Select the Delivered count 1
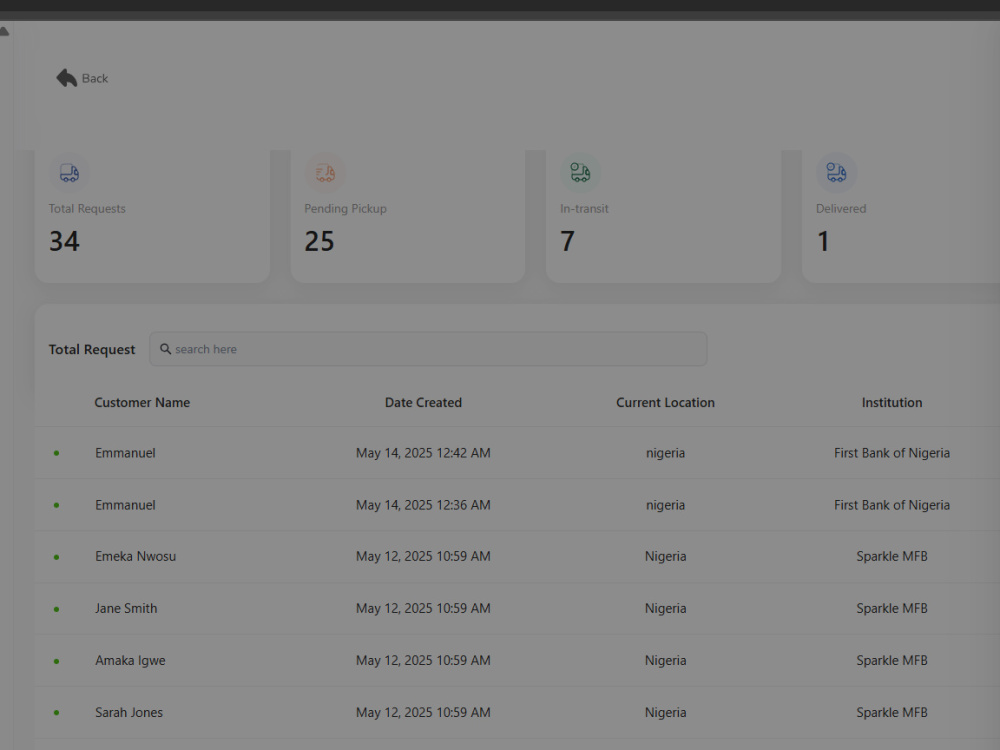The height and width of the screenshot is (750, 1000). click(x=823, y=241)
